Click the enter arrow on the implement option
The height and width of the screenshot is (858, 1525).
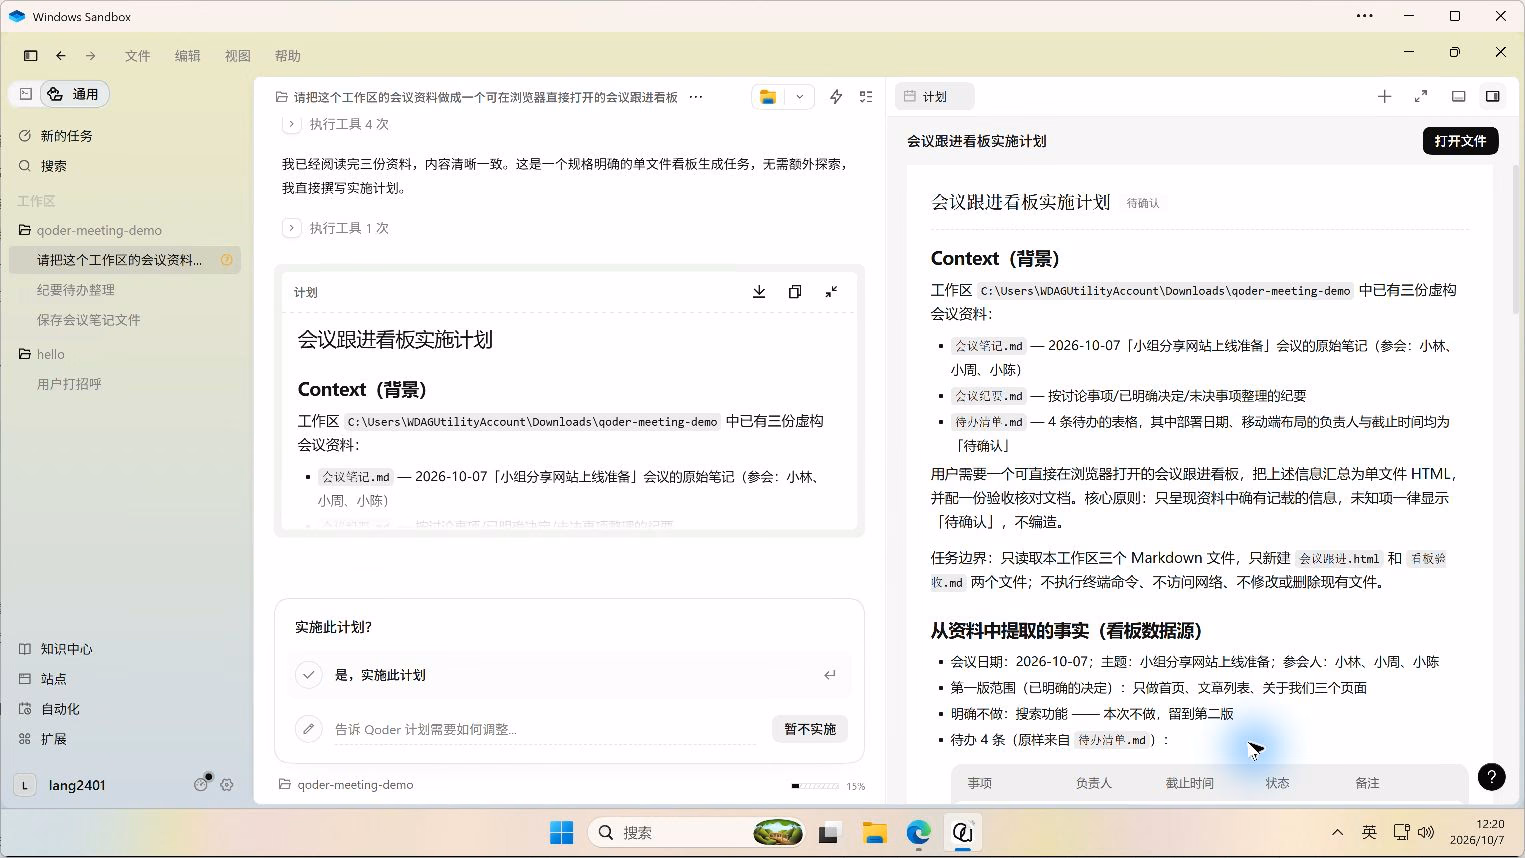[x=830, y=675]
